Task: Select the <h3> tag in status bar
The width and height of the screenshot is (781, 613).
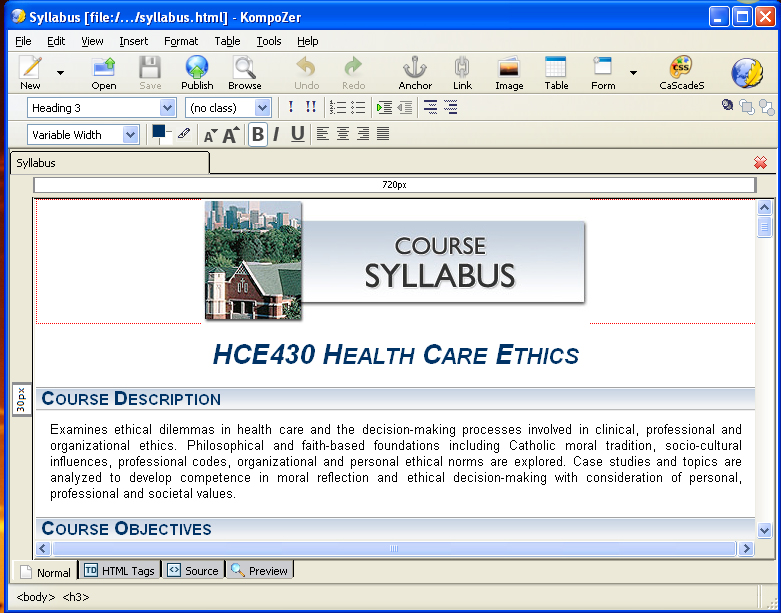Action: pyautogui.click(x=76, y=597)
